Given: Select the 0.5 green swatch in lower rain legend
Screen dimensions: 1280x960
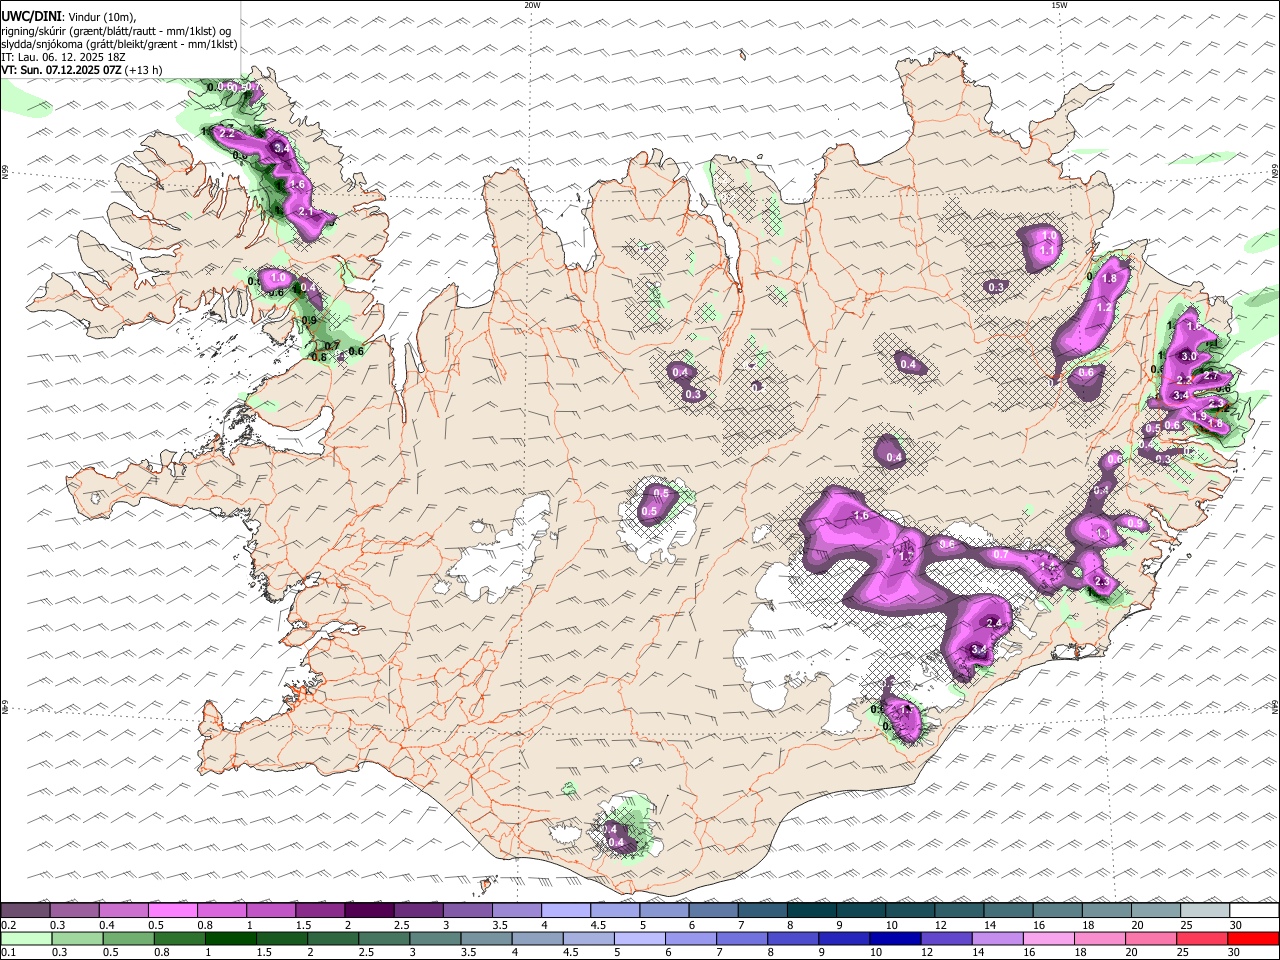Looking at the screenshot, I should pos(128,939).
